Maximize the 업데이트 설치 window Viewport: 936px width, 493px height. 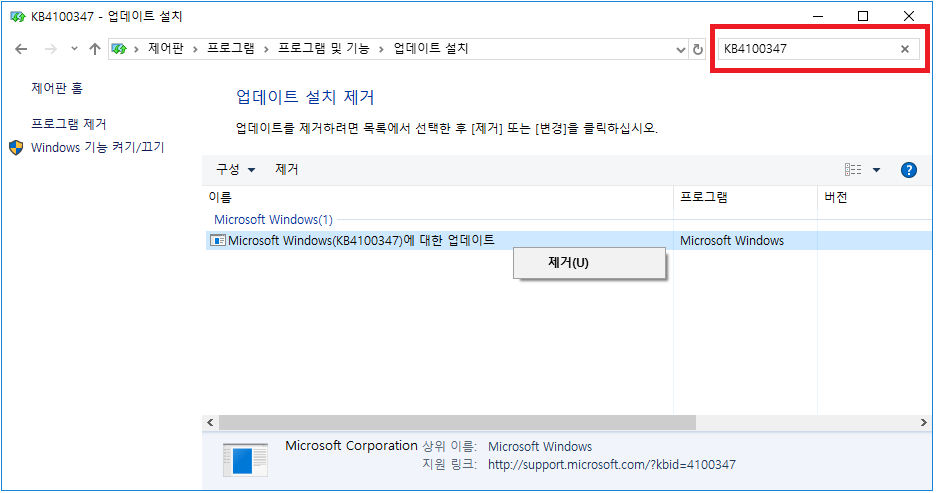[x=863, y=16]
